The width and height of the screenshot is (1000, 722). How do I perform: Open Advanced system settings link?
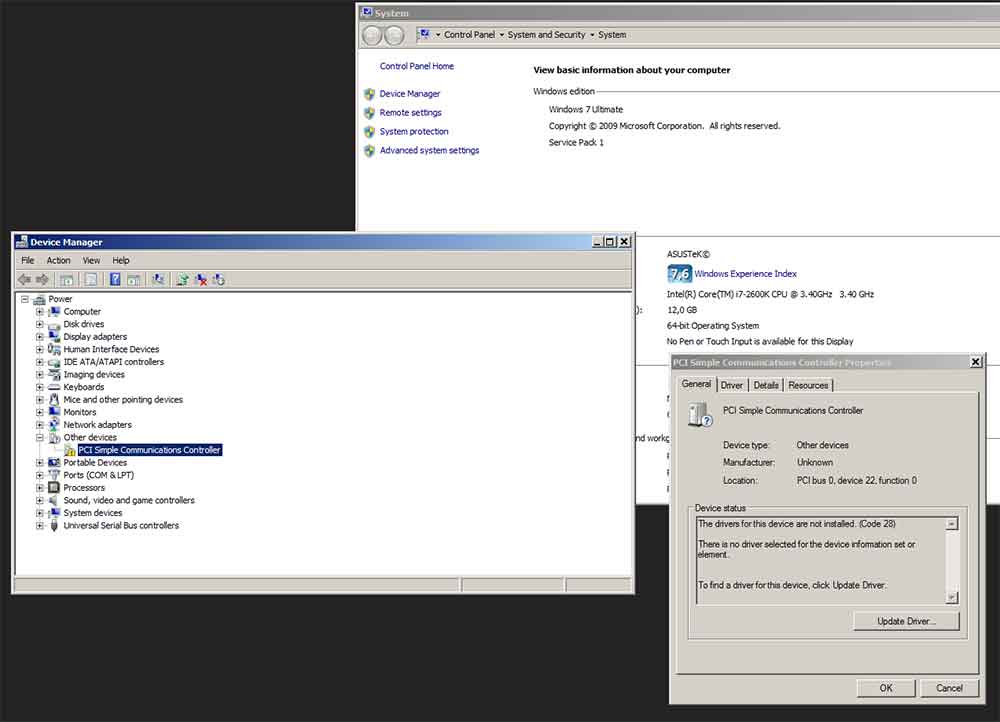tap(429, 151)
